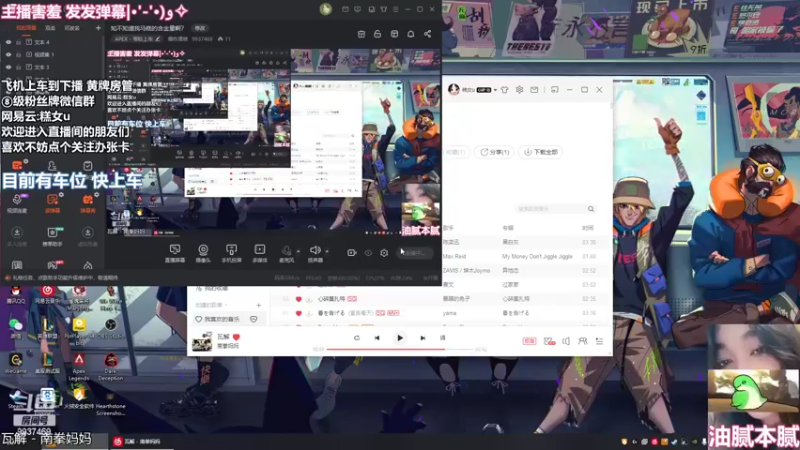Image resolution: width=800 pixels, height=450 pixels.
Task: Toggle the preview eye icon beside settings gear
Action: 368,253
